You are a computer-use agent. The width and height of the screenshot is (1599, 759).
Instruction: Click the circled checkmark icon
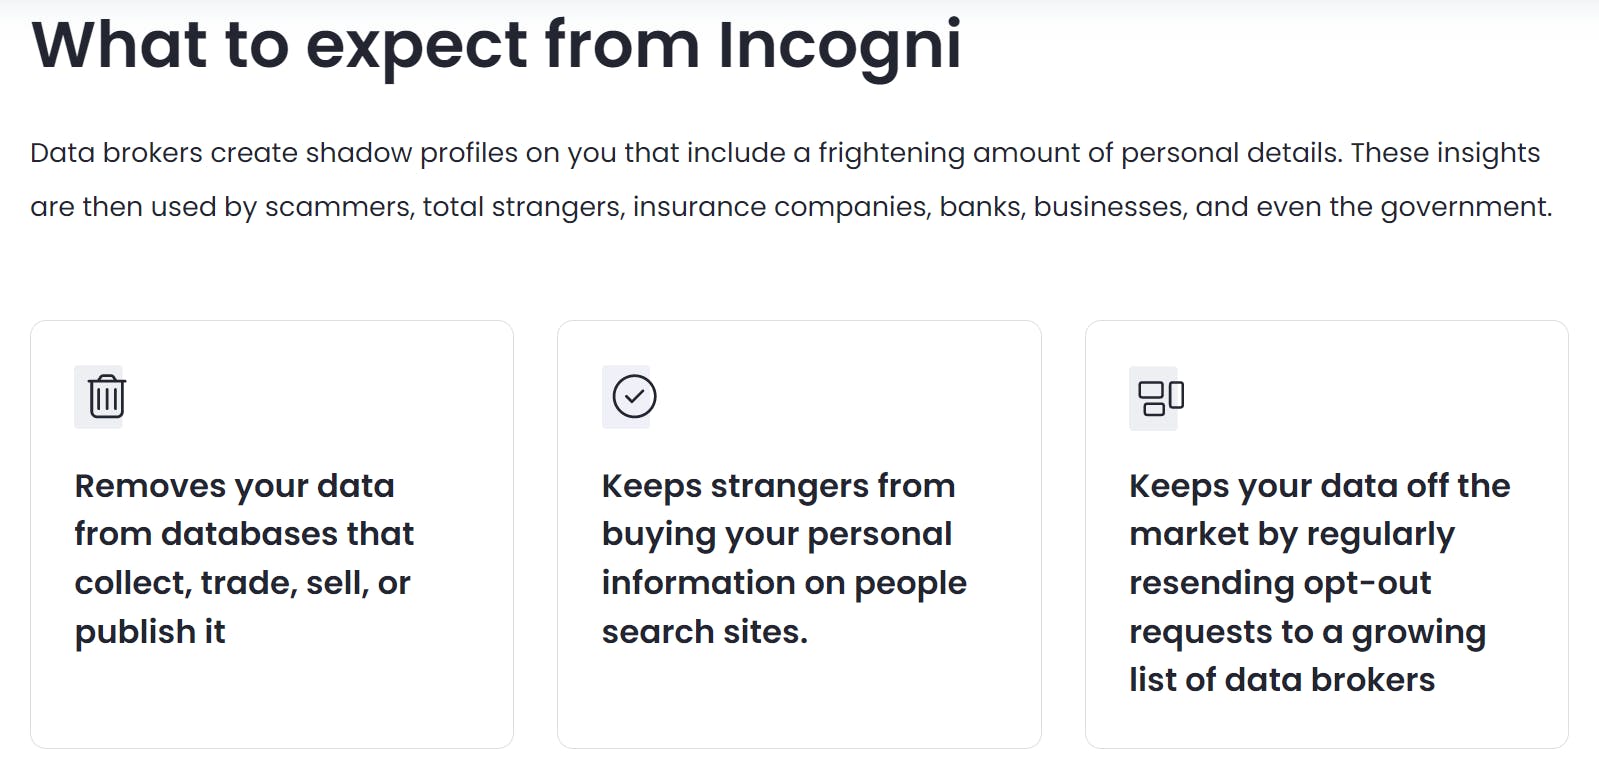point(634,396)
